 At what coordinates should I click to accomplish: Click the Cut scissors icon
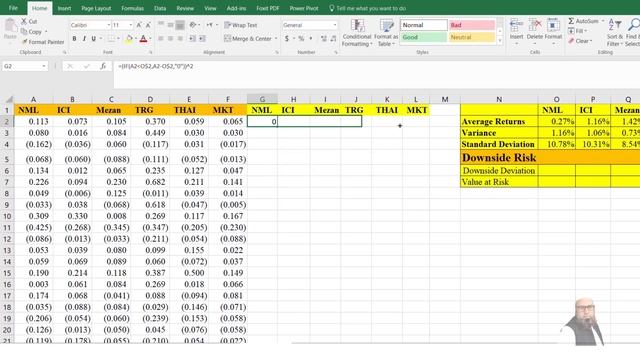coord(24,21)
